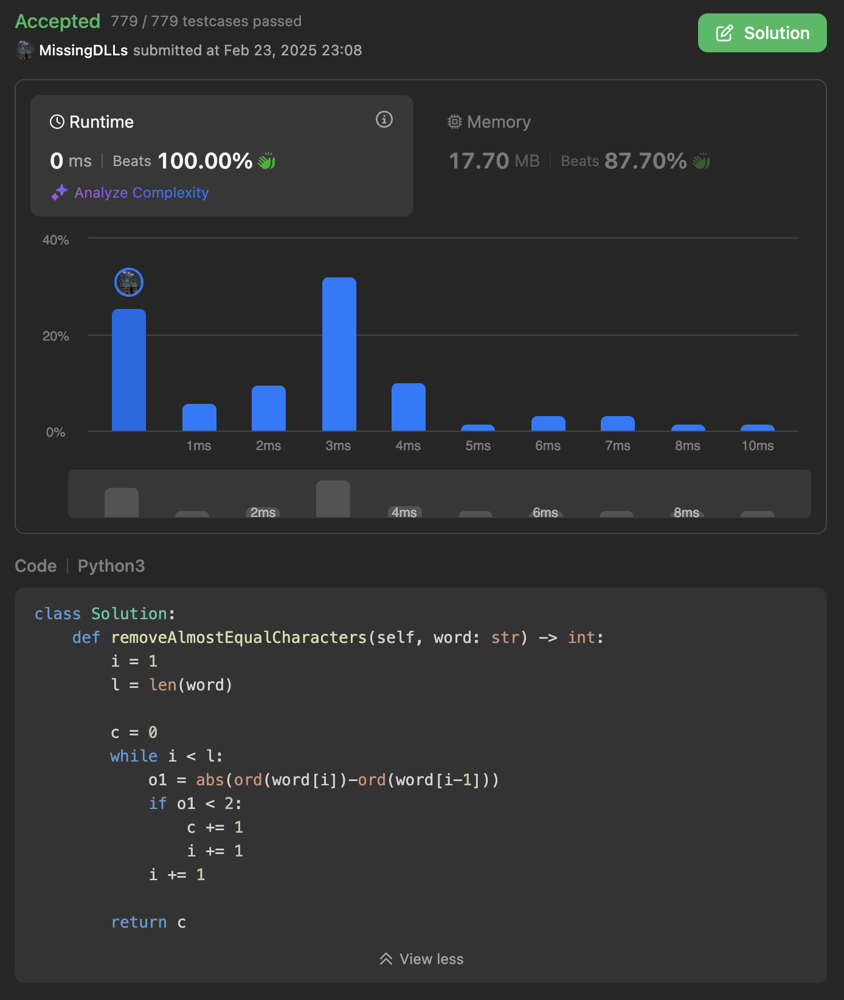Click the MissingDLLs avatar next to username
Viewport: 844px width, 1000px height.
[24, 50]
